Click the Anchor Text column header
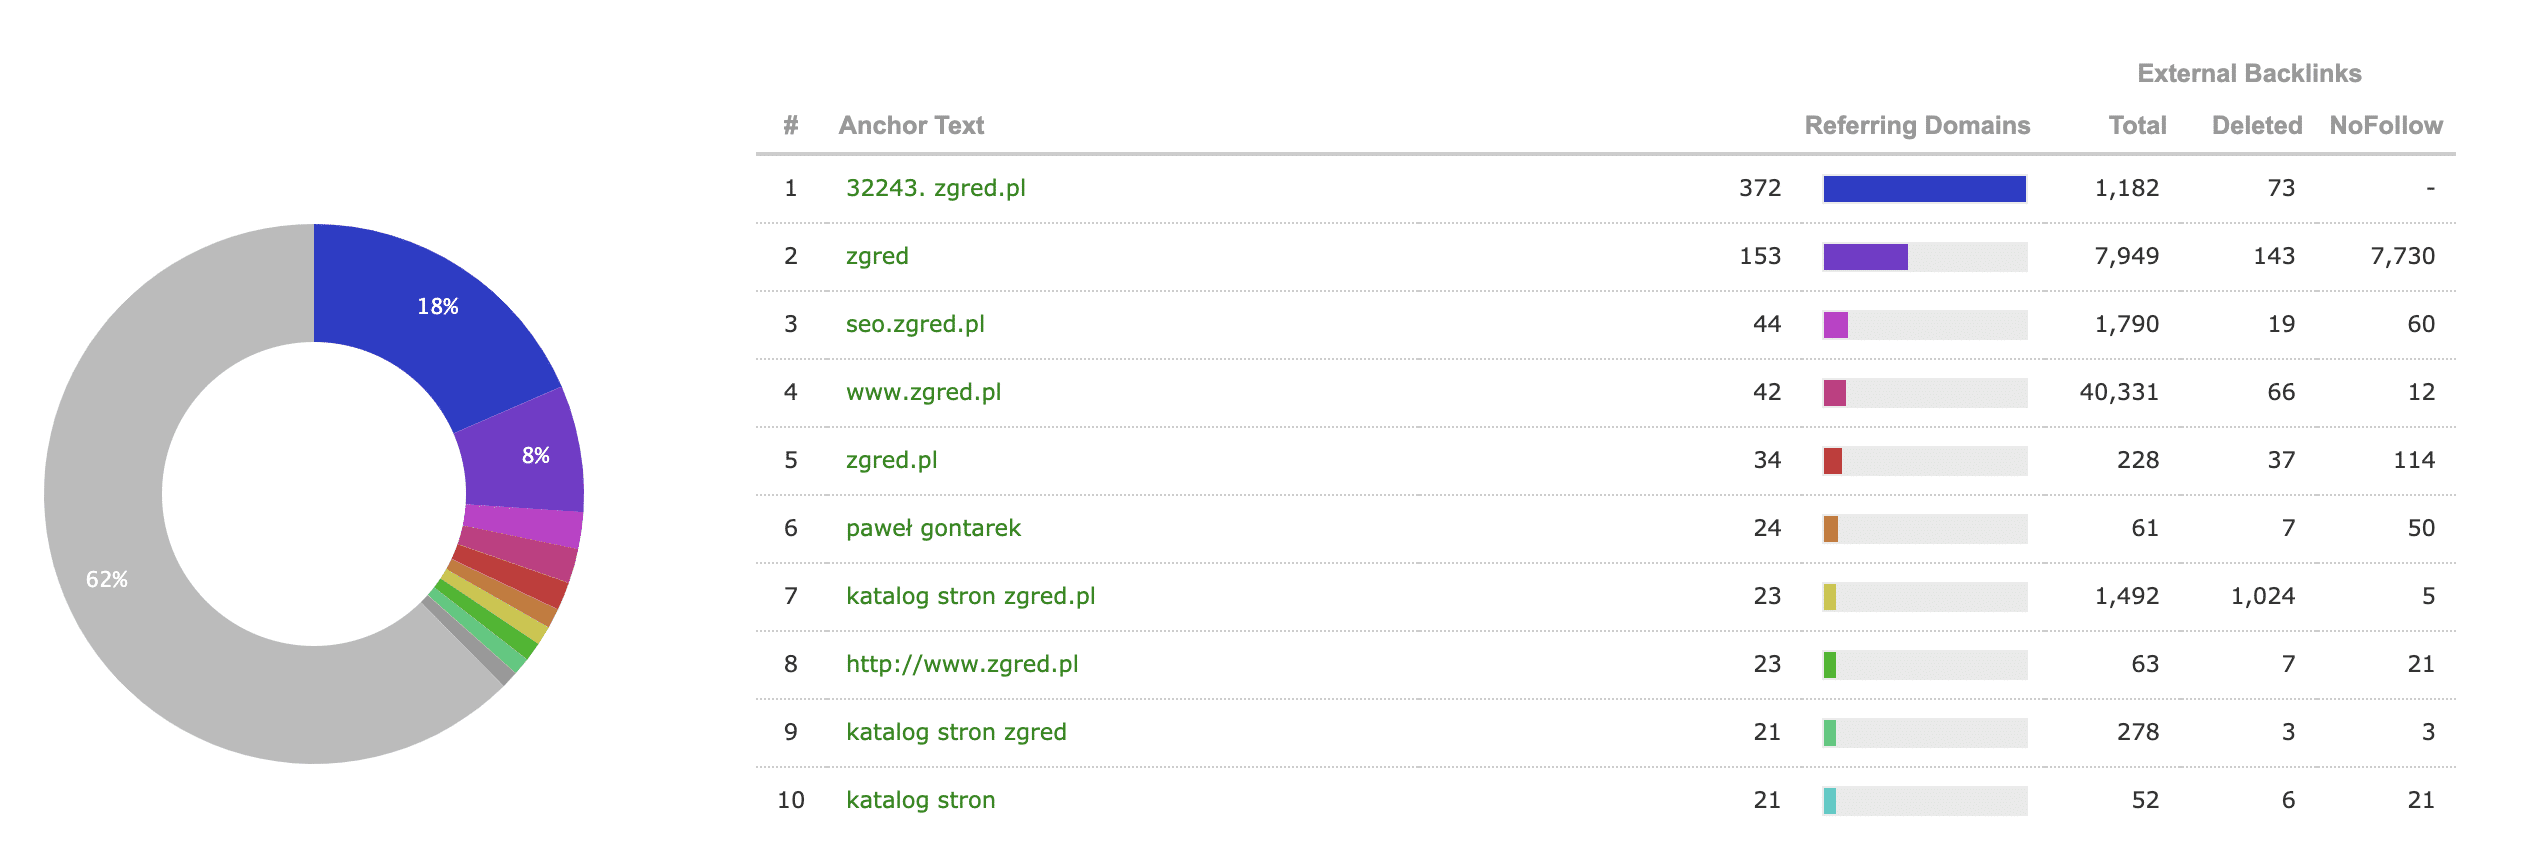This screenshot has width=2526, height=854. coord(911,125)
